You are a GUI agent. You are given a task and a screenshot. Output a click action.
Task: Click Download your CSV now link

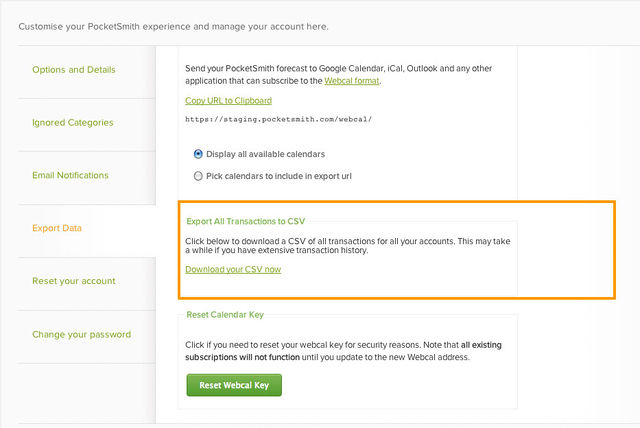point(232,270)
